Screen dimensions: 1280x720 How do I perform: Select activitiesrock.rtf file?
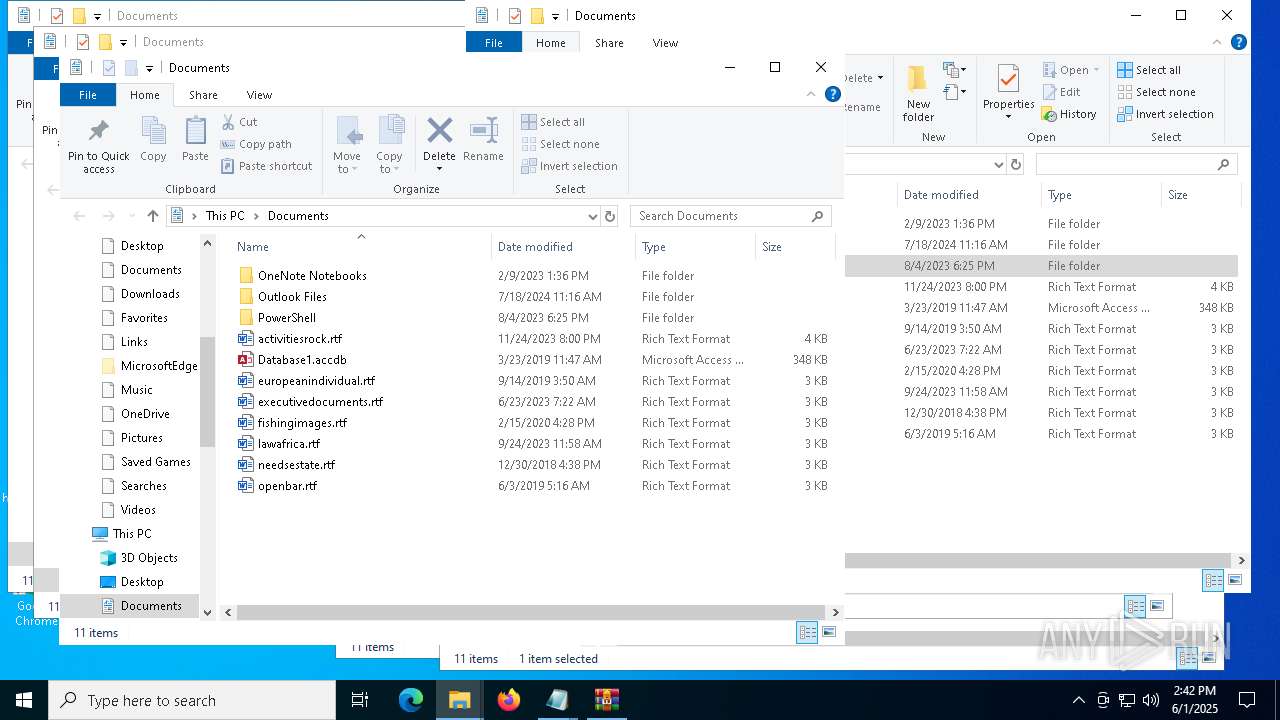300,339
